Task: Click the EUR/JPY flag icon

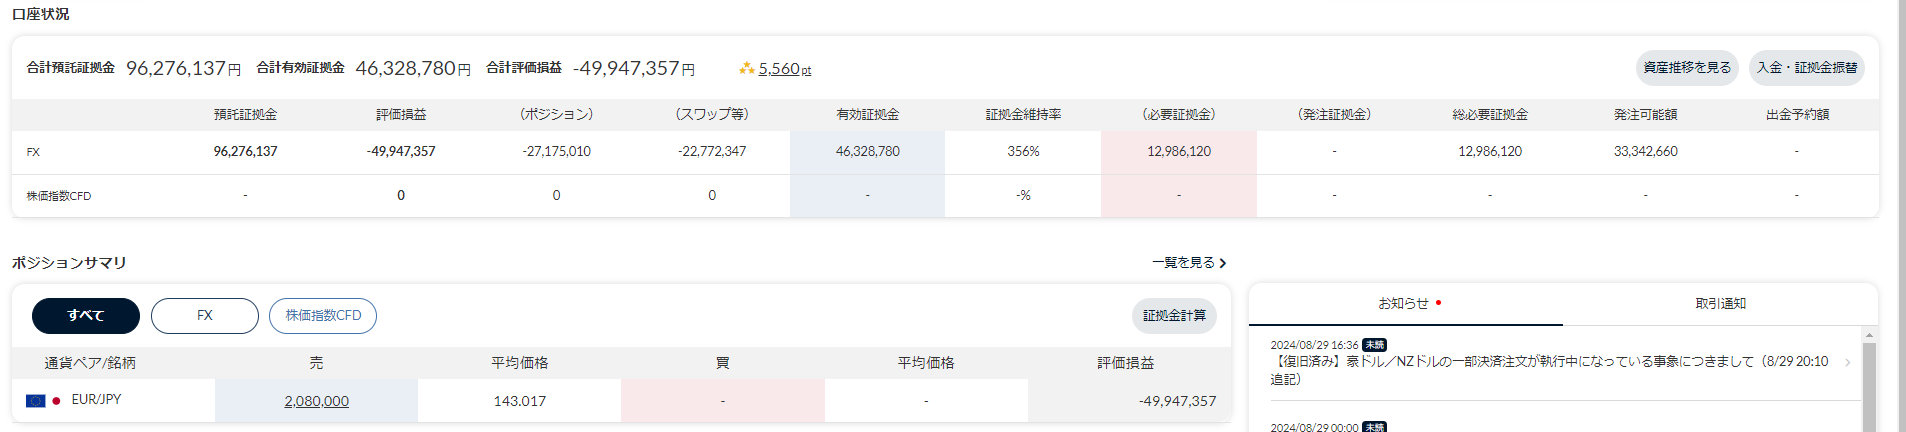Action: pos(36,401)
